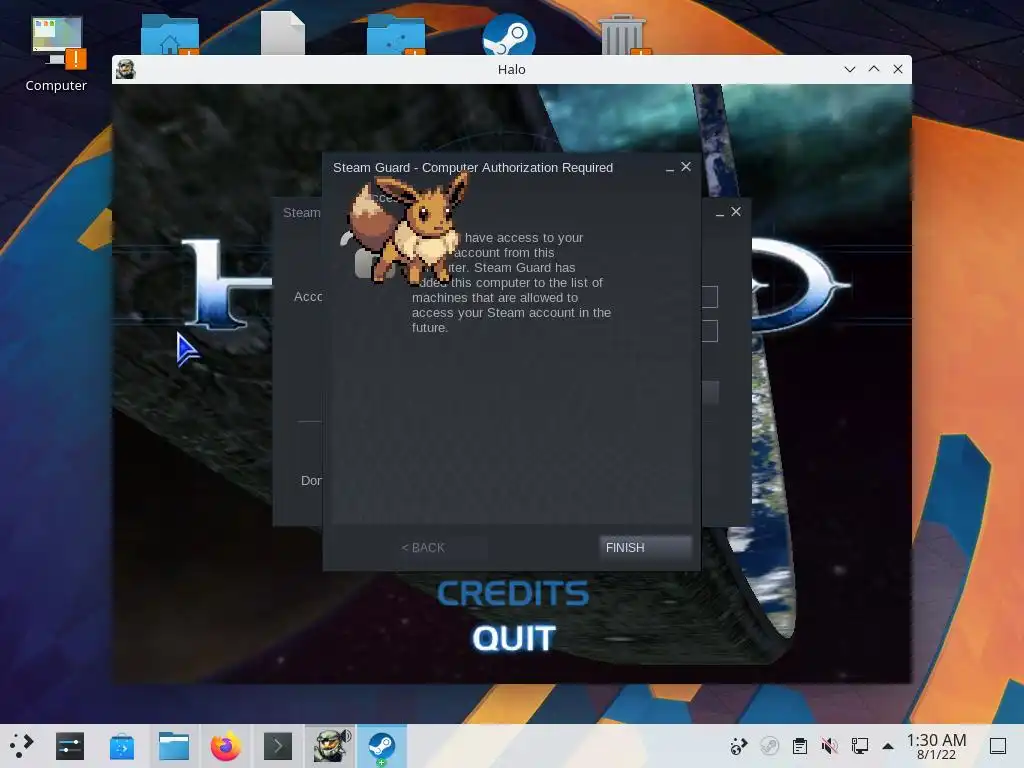Open the blank document desktop icon
The height and width of the screenshot is (768, 1024).
[283, 33]
